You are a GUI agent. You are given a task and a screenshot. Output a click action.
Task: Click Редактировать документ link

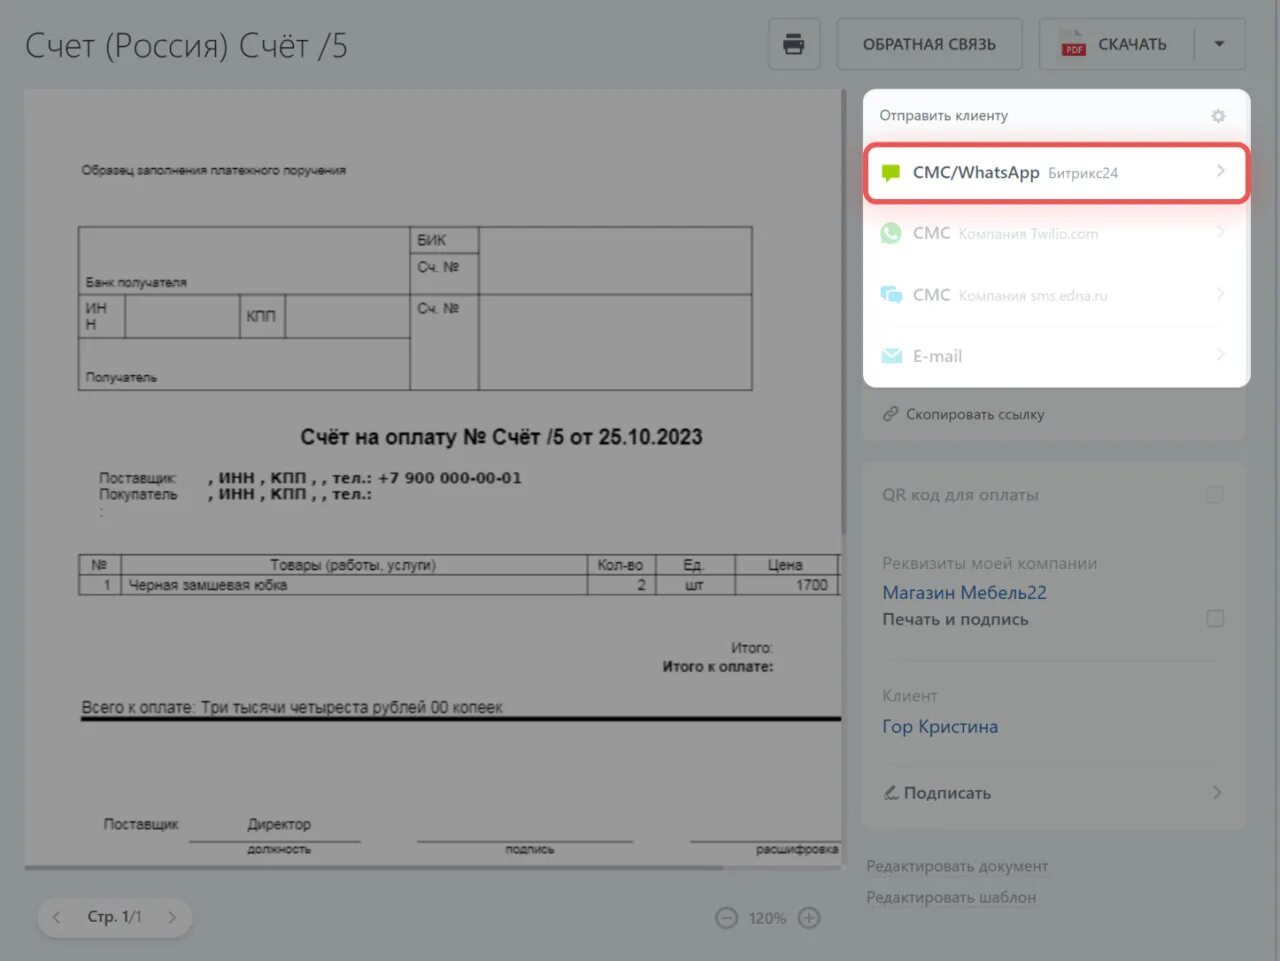point(957,866)
